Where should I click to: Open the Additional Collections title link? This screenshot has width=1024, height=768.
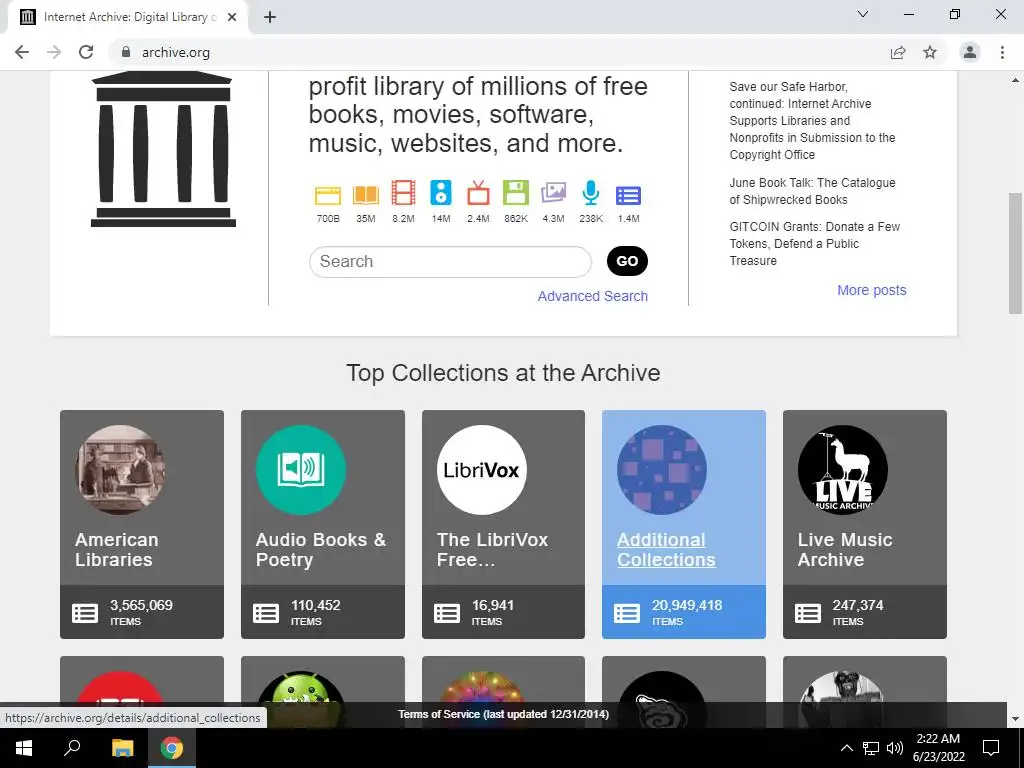tap(666, 549)
